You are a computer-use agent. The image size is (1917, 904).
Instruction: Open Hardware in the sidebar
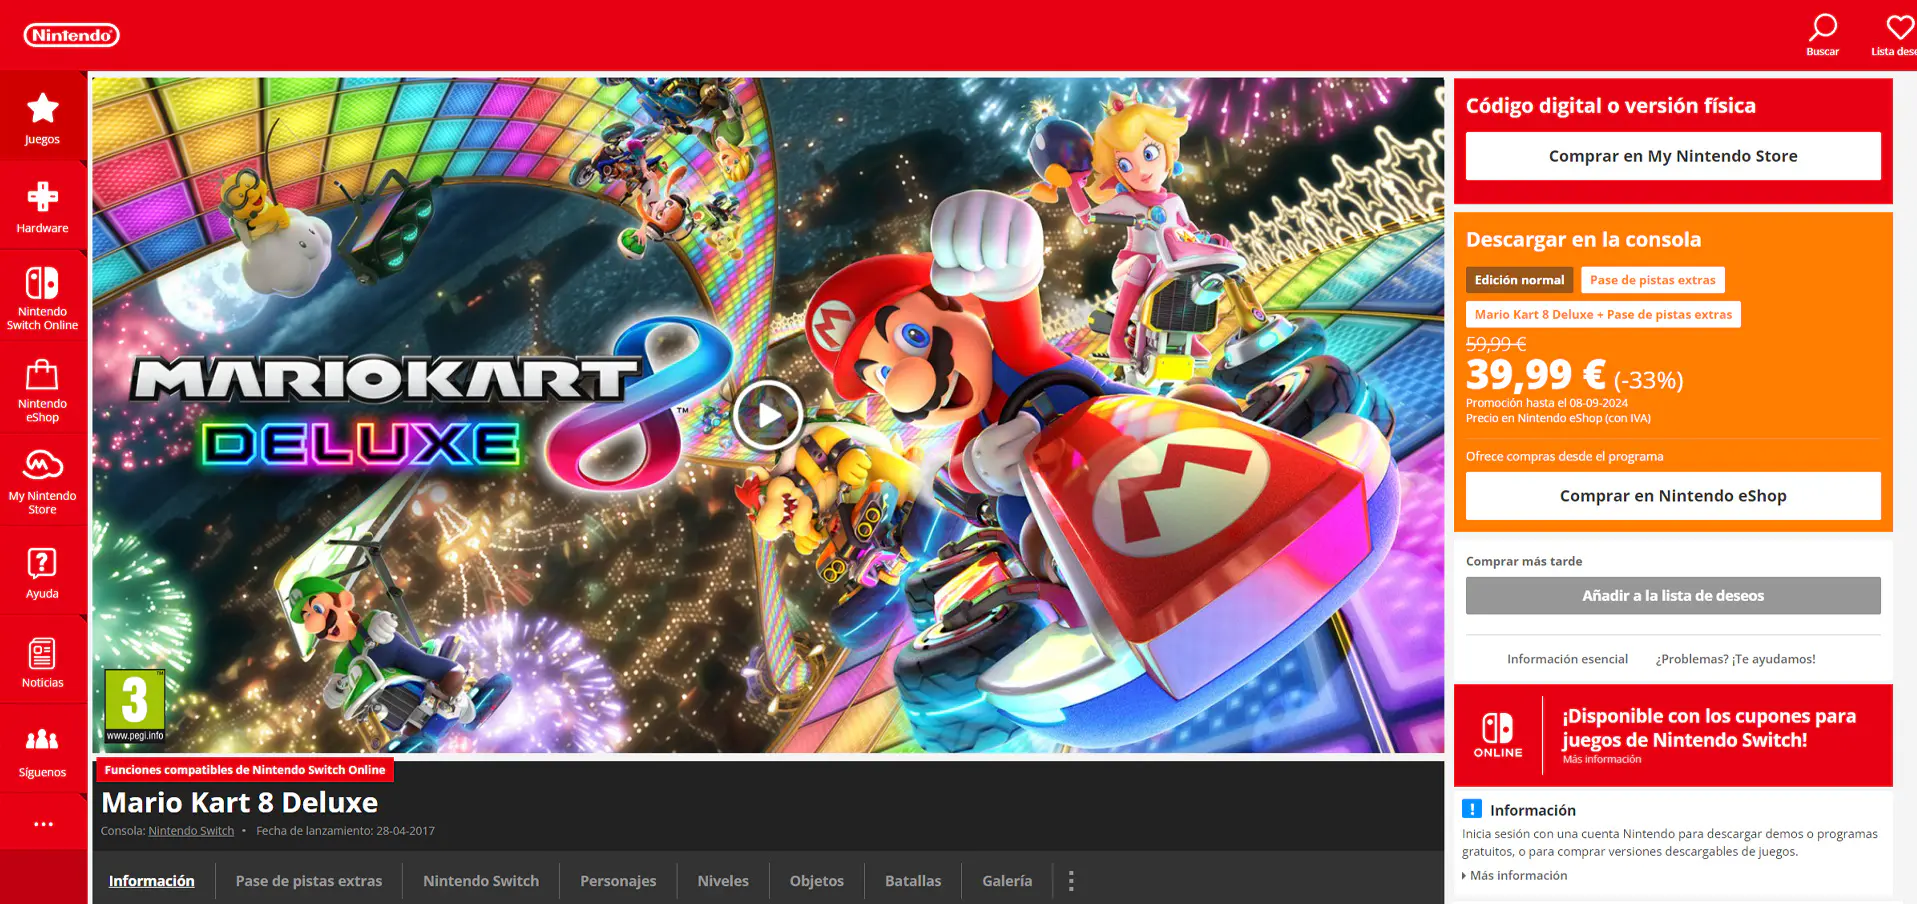[42, 207]
